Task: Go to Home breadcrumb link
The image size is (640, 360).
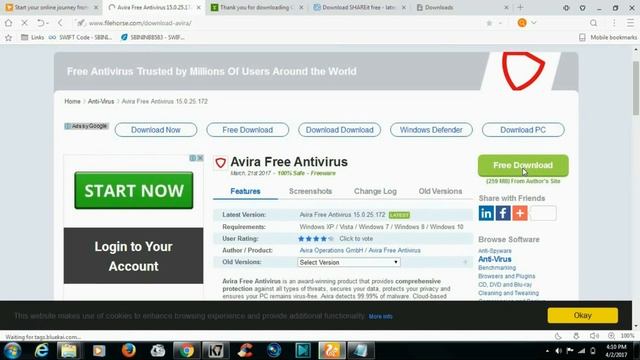Action: tap(72, 101)
